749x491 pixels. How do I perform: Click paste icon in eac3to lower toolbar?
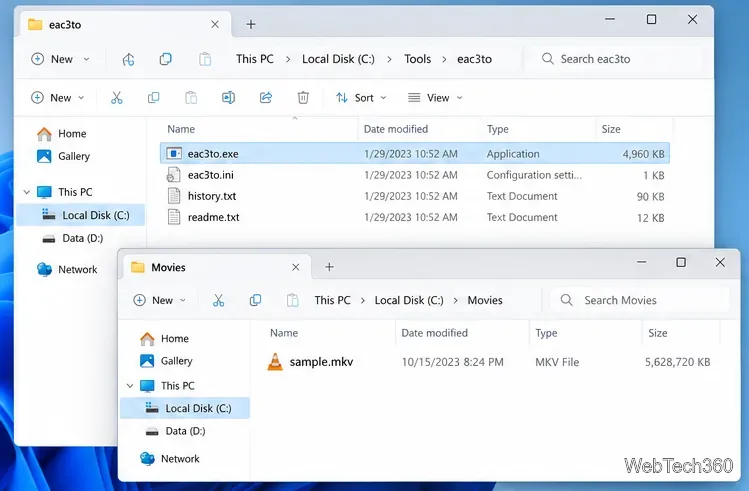point(191,98)
